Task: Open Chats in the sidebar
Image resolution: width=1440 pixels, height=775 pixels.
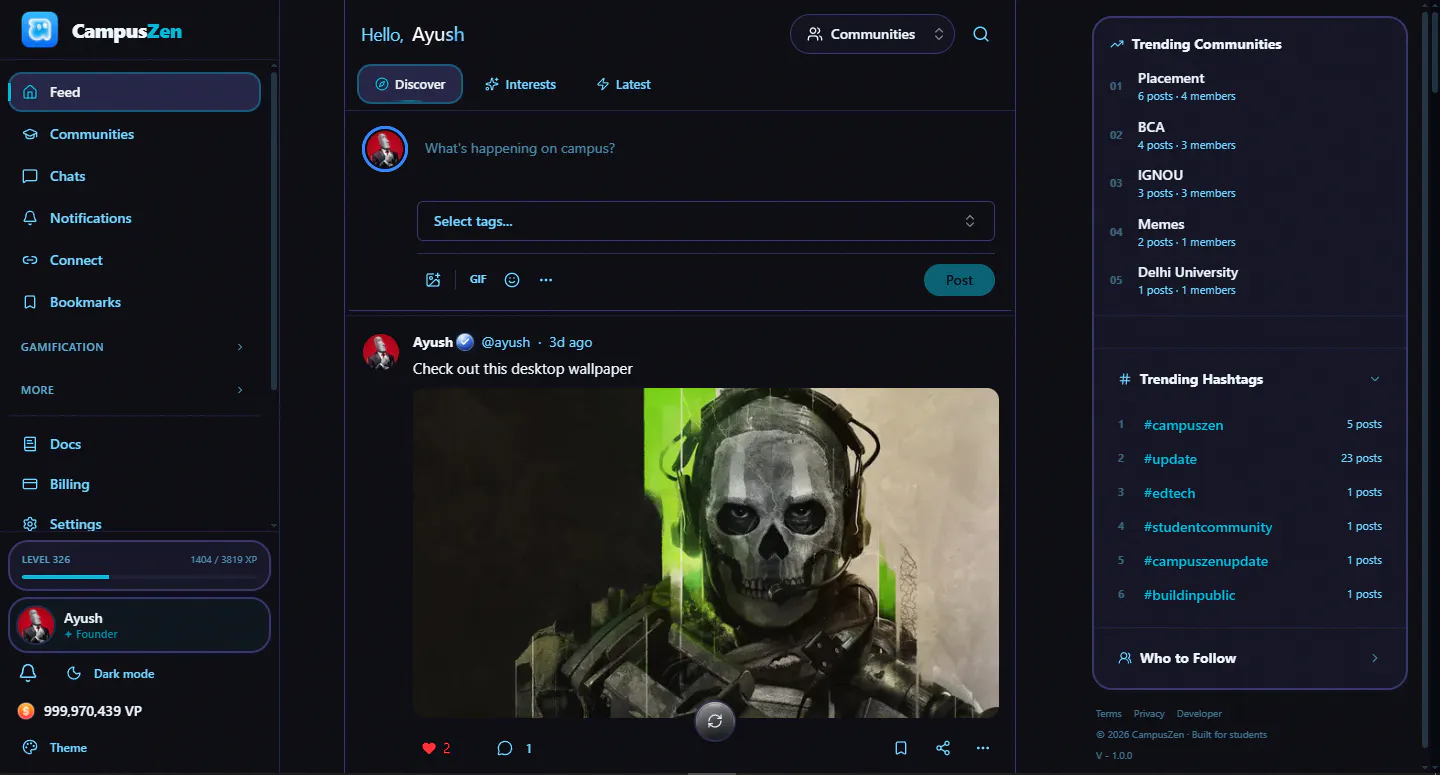Action: click(x=134, y=176)
